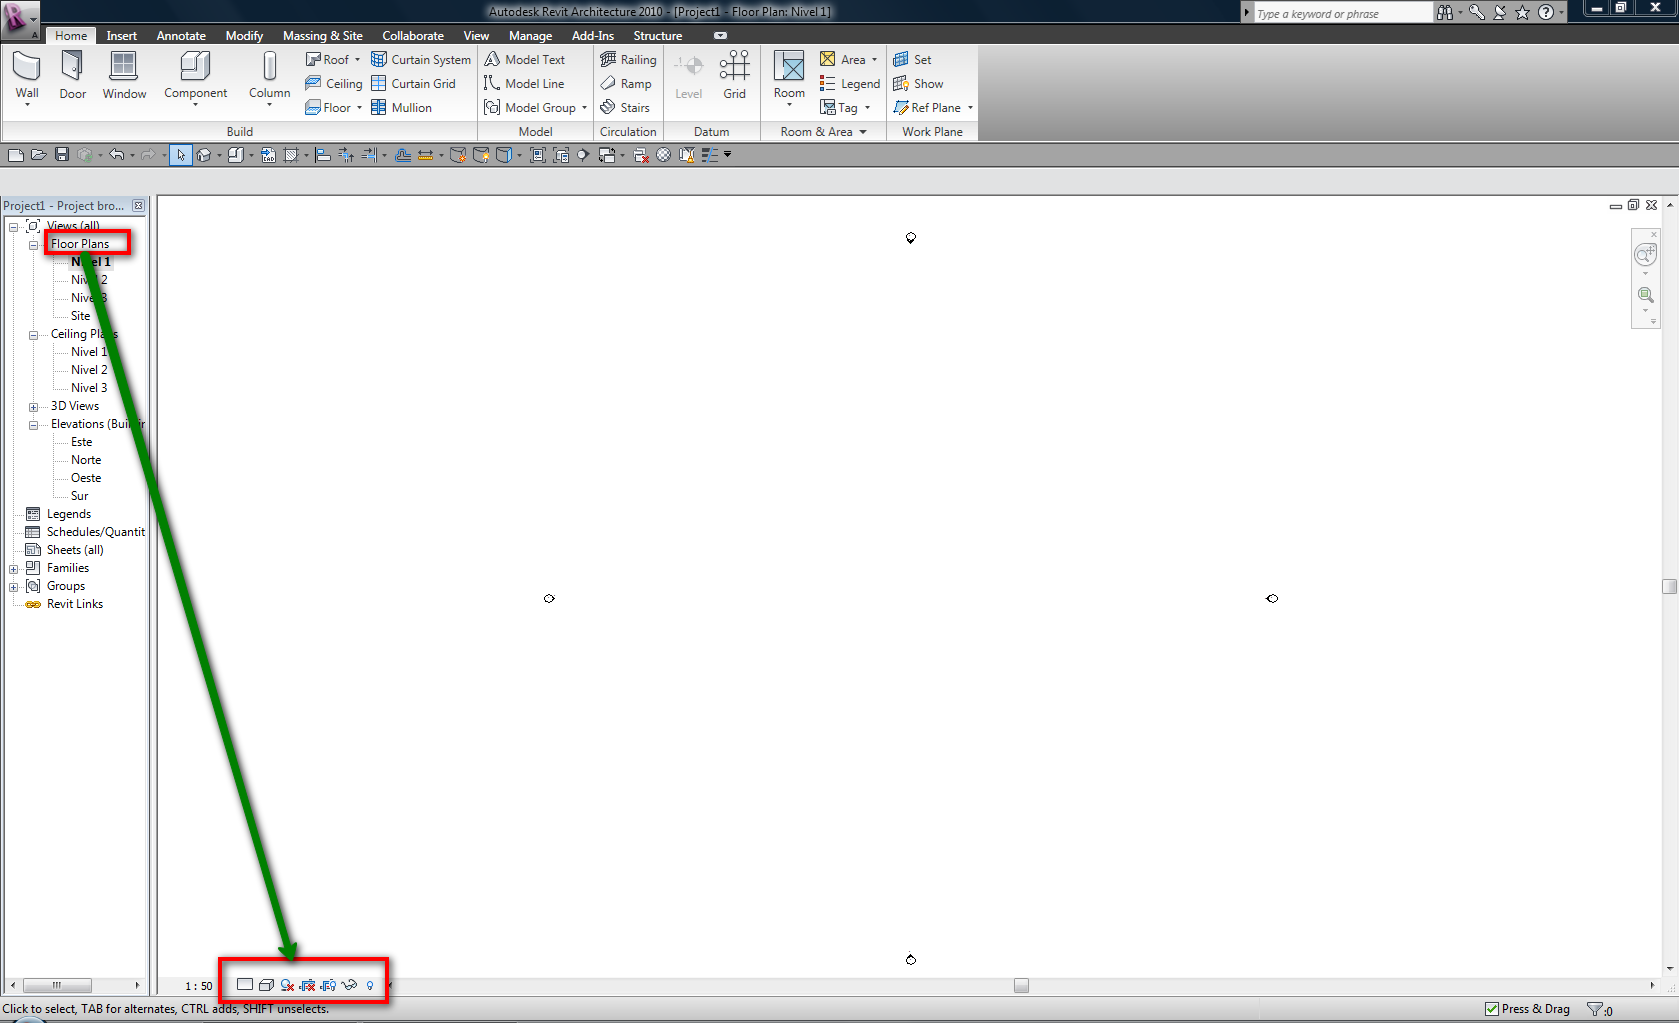Screen dimensions: 1679x1023
Task: Select the Stairs tool
Action: click(625, 108)
